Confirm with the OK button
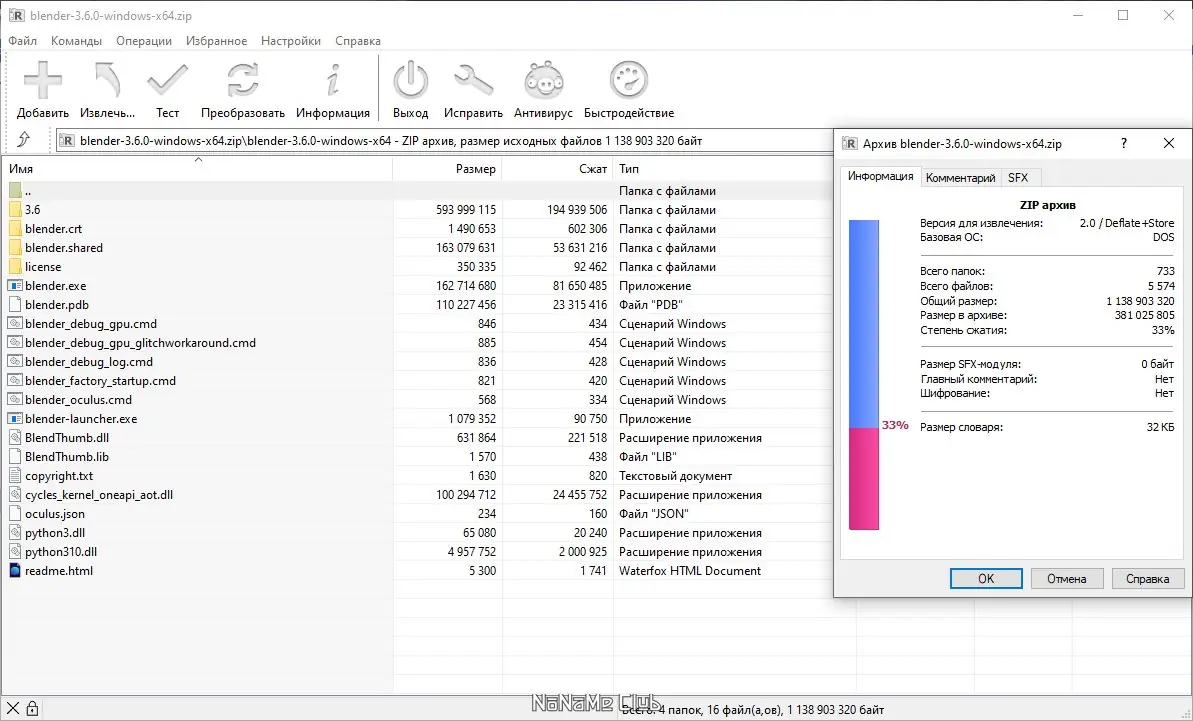 [x=986, y=579]
